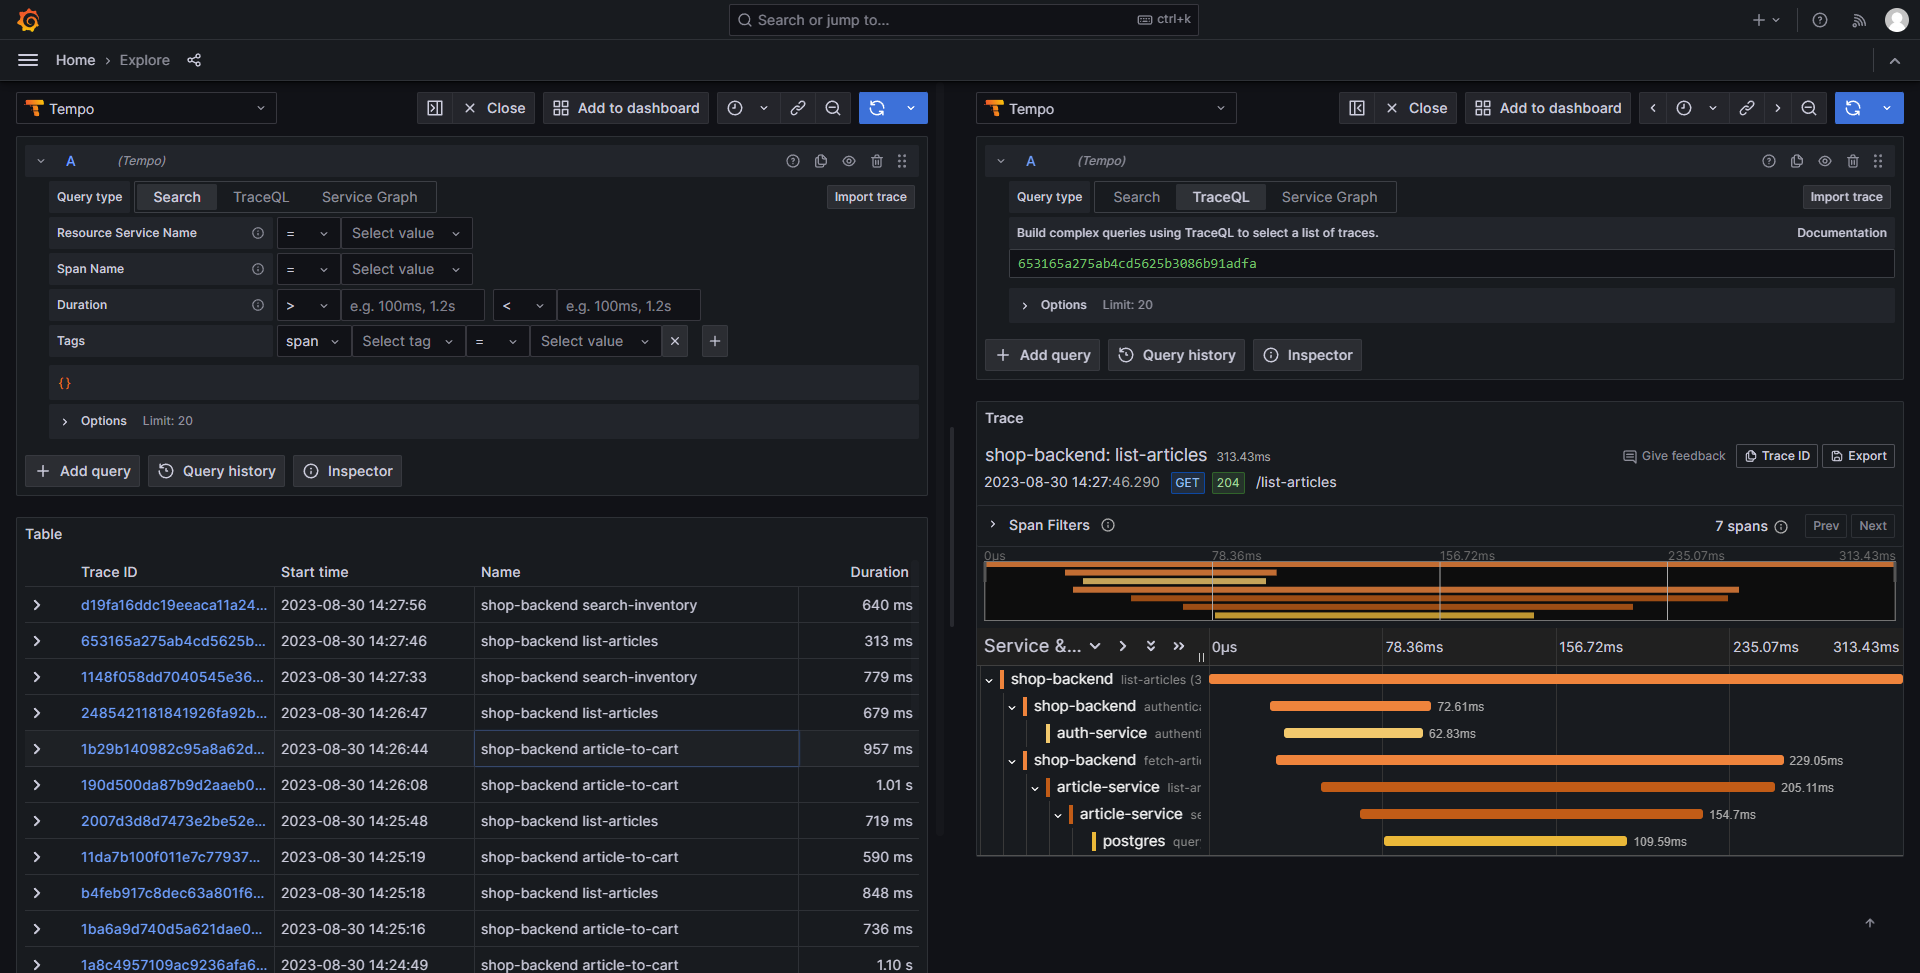The height and width of the screenshot is (973, 1920).
Task: Toggle visibility of right query A
Action: [x=1825, y=161]
